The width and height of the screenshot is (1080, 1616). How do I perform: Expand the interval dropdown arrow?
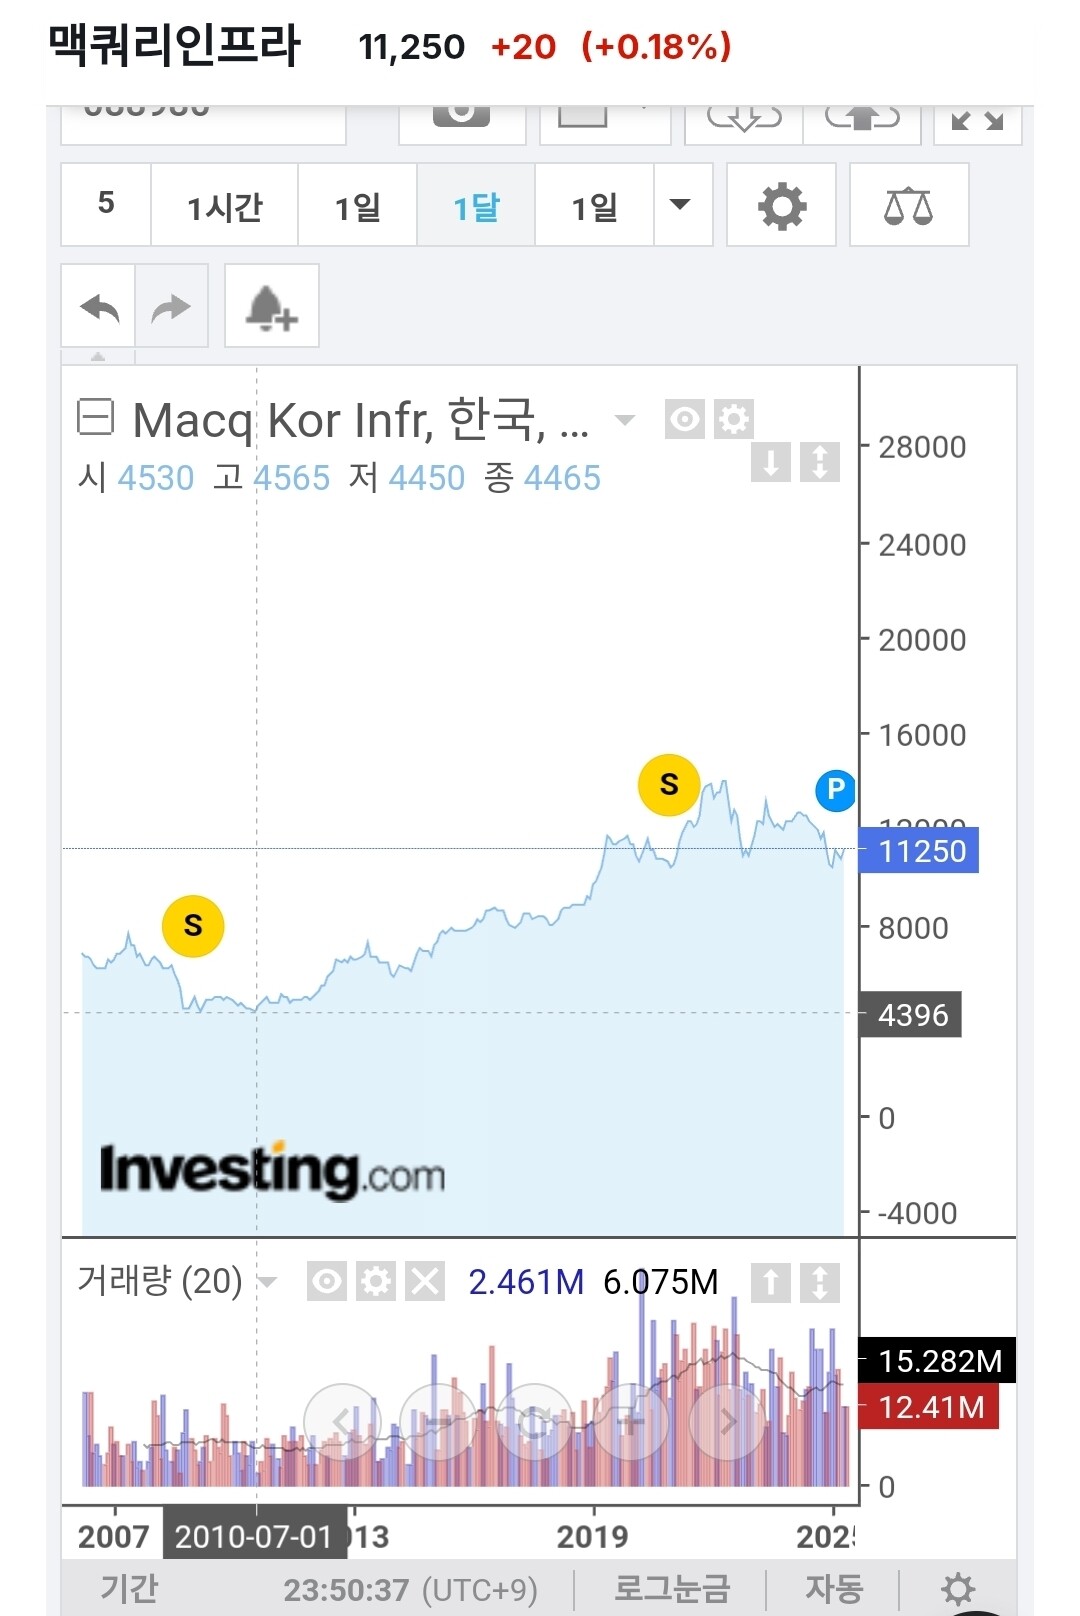tap(680, 206)
